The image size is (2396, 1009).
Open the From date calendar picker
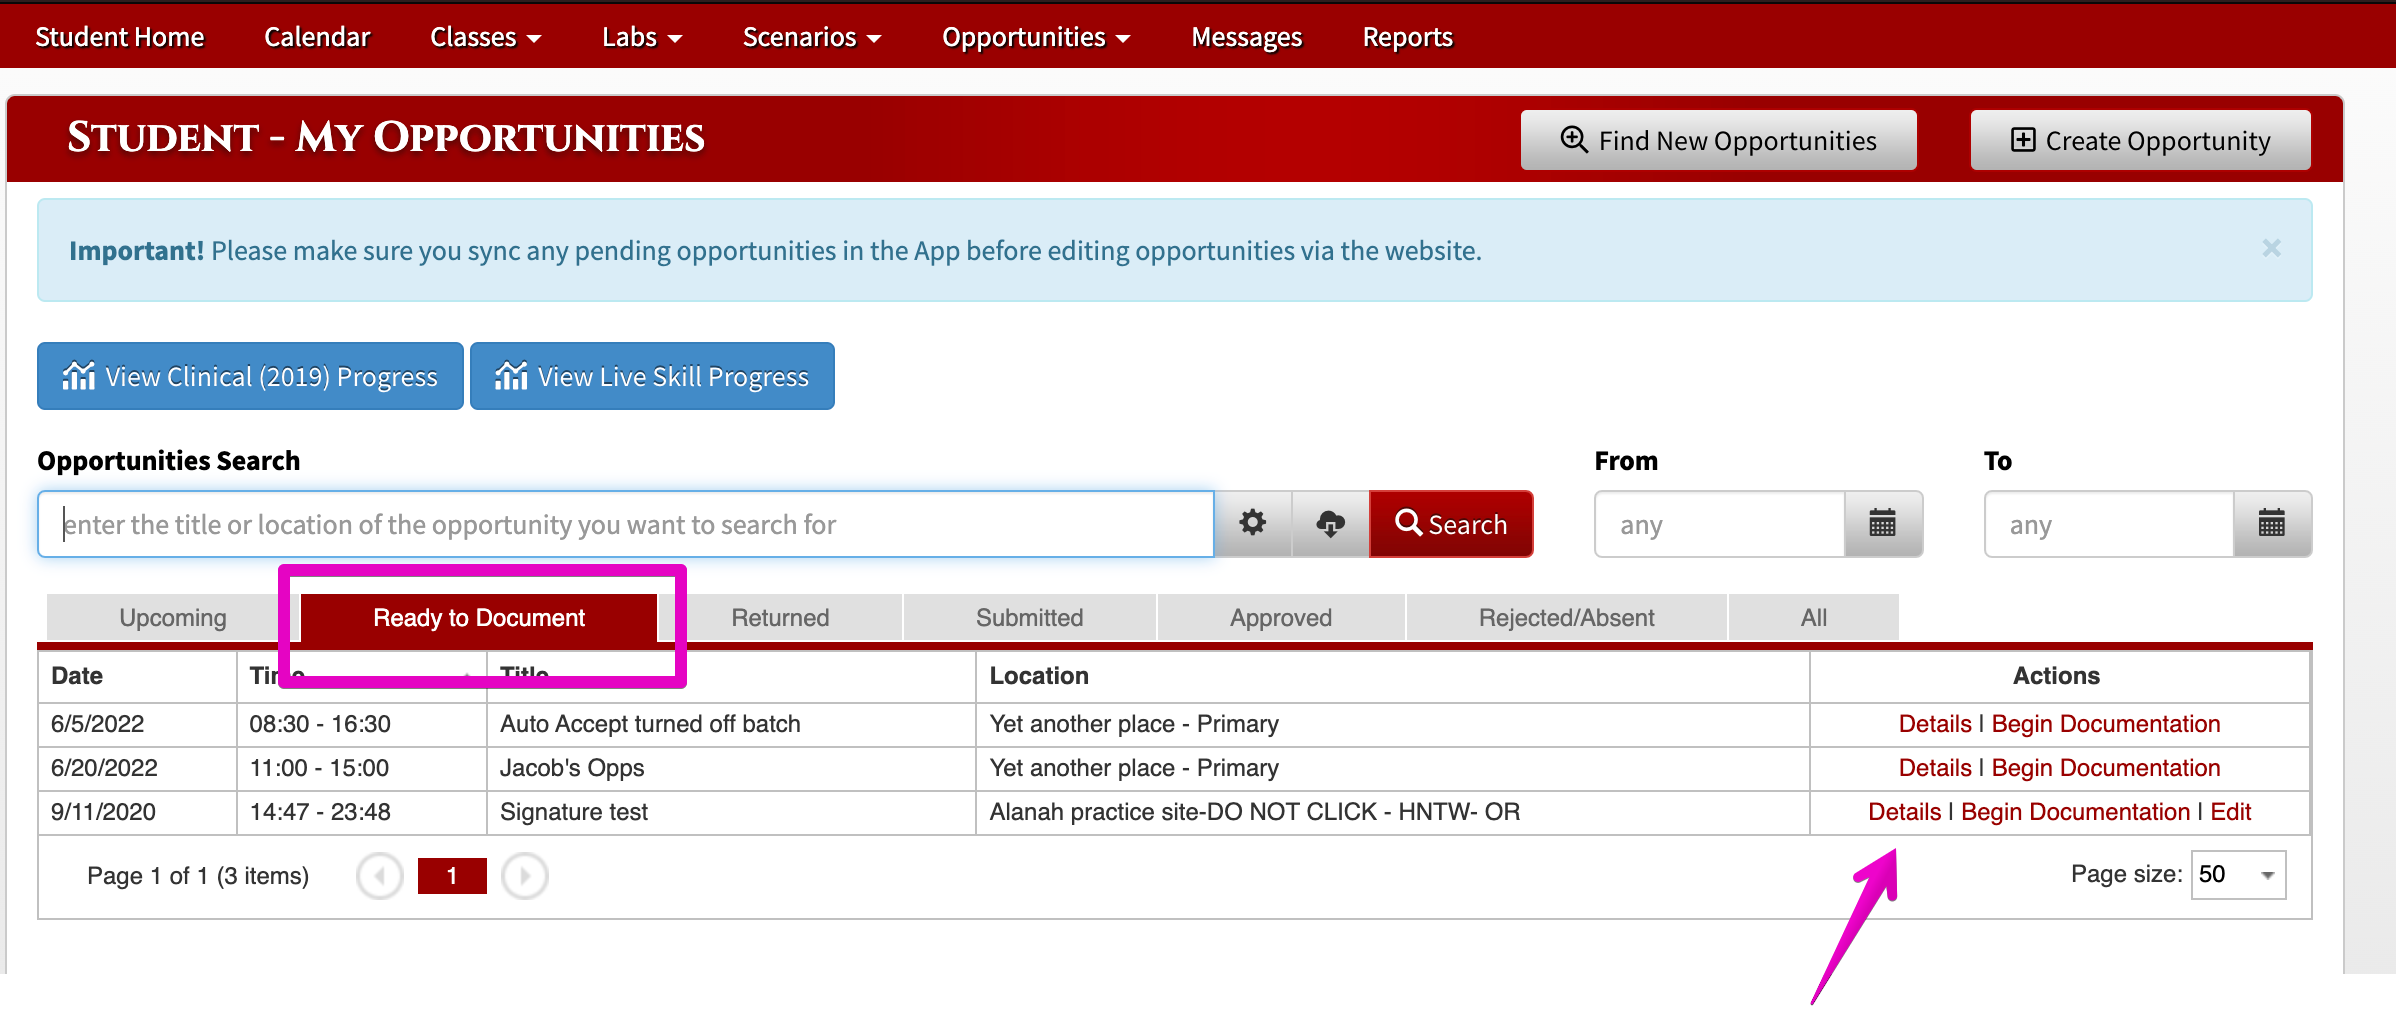point(1882,523)
